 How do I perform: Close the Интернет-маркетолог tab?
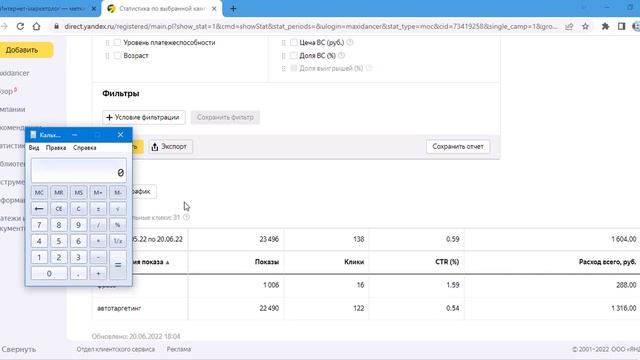point(94,9)
